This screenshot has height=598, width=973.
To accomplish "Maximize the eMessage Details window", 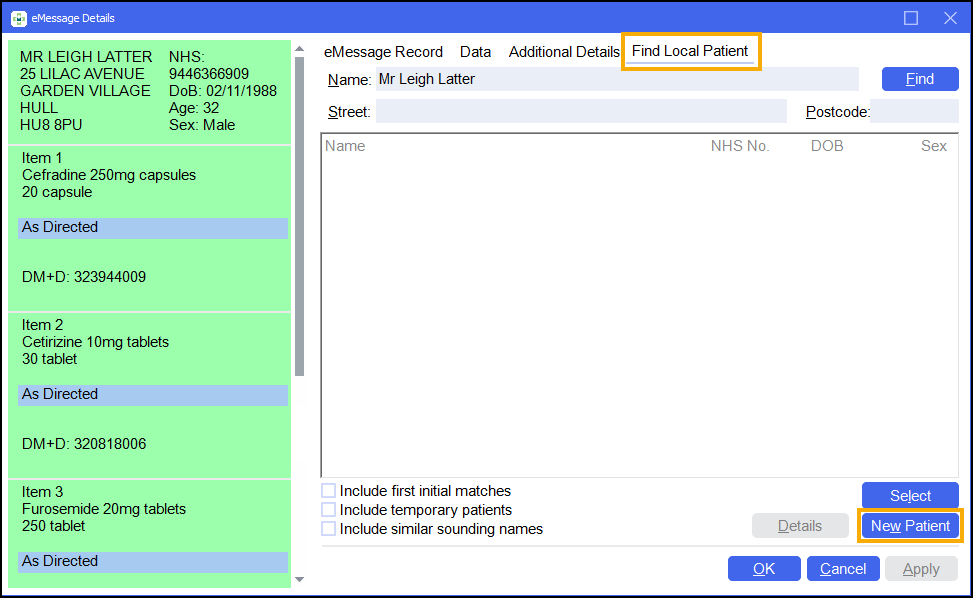I will point(911,18).
